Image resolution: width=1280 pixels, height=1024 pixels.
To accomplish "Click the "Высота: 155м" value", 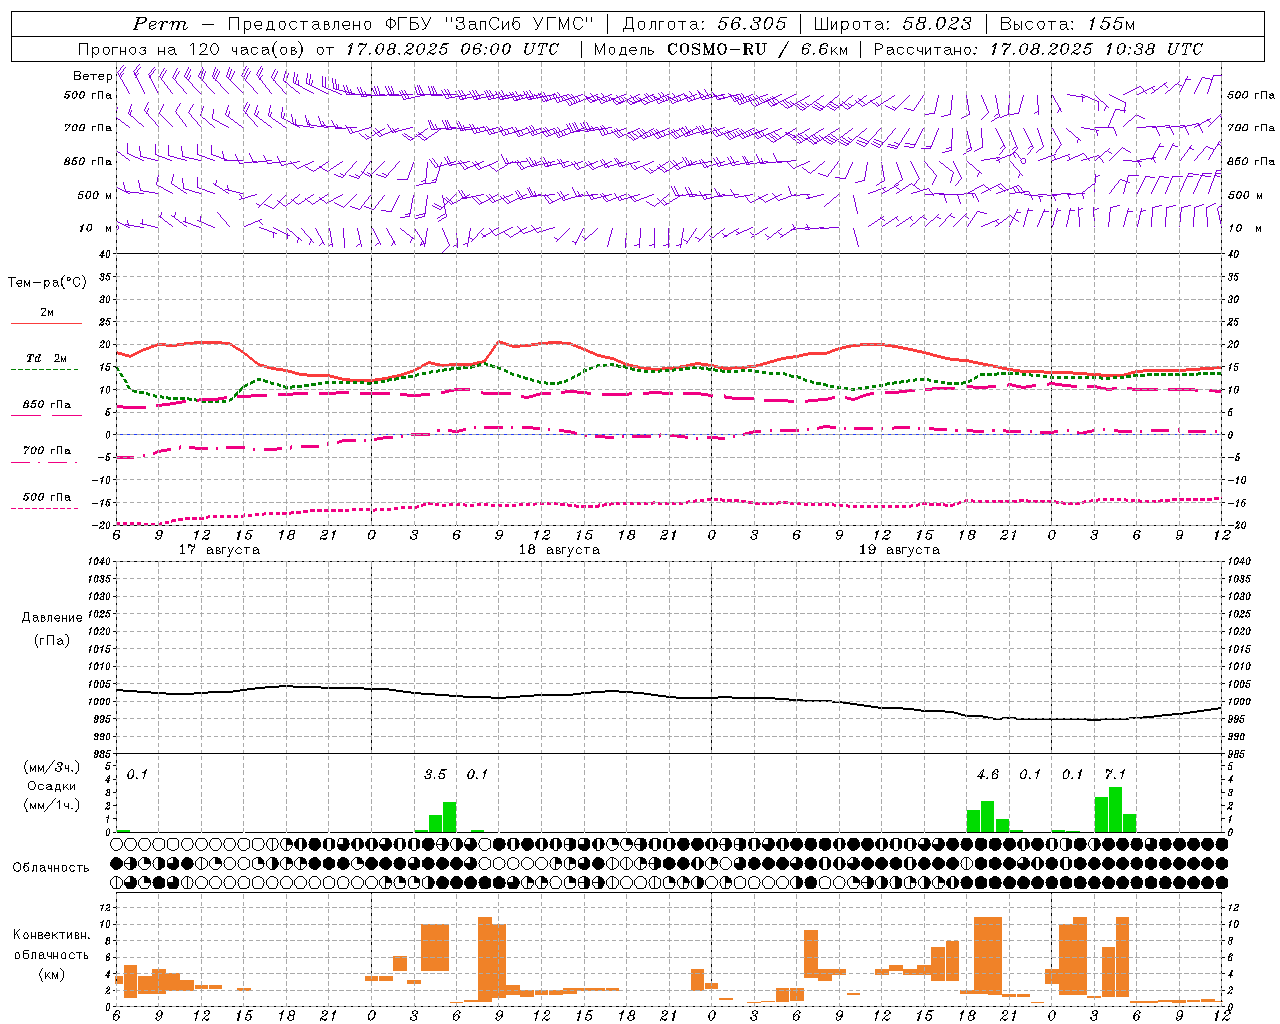I will (1068, 24).
